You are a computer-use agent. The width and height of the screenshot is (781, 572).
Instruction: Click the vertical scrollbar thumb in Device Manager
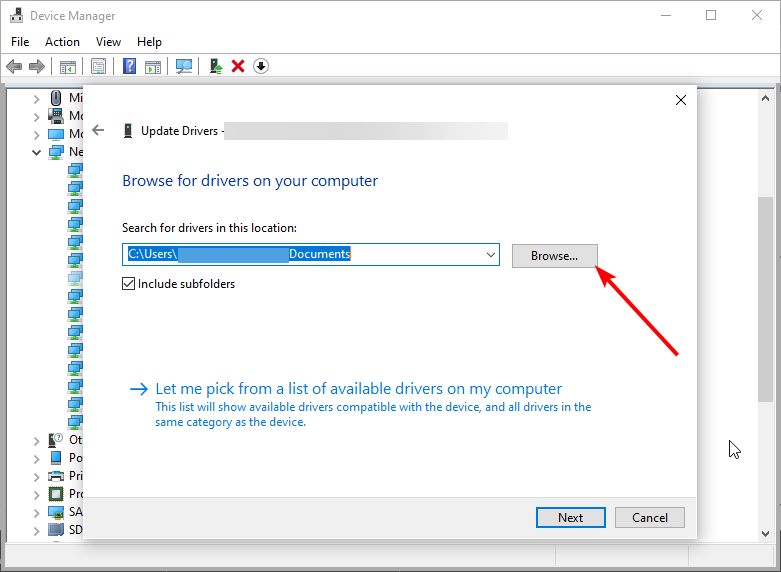click(765, 299)
